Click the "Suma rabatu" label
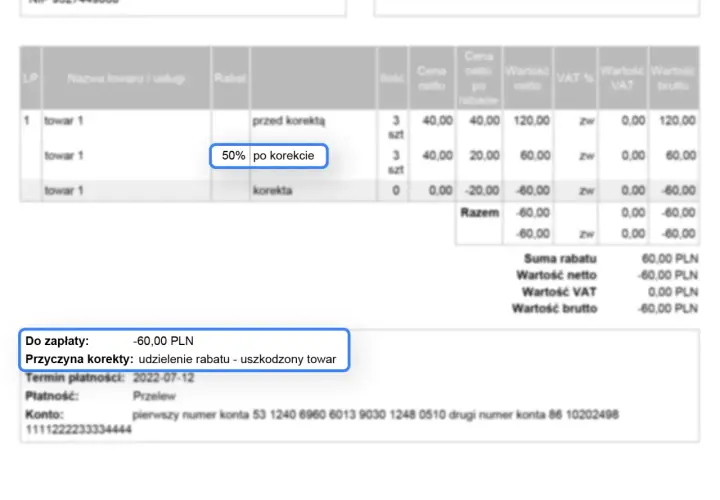720x500 pixels. coord(560,258)
